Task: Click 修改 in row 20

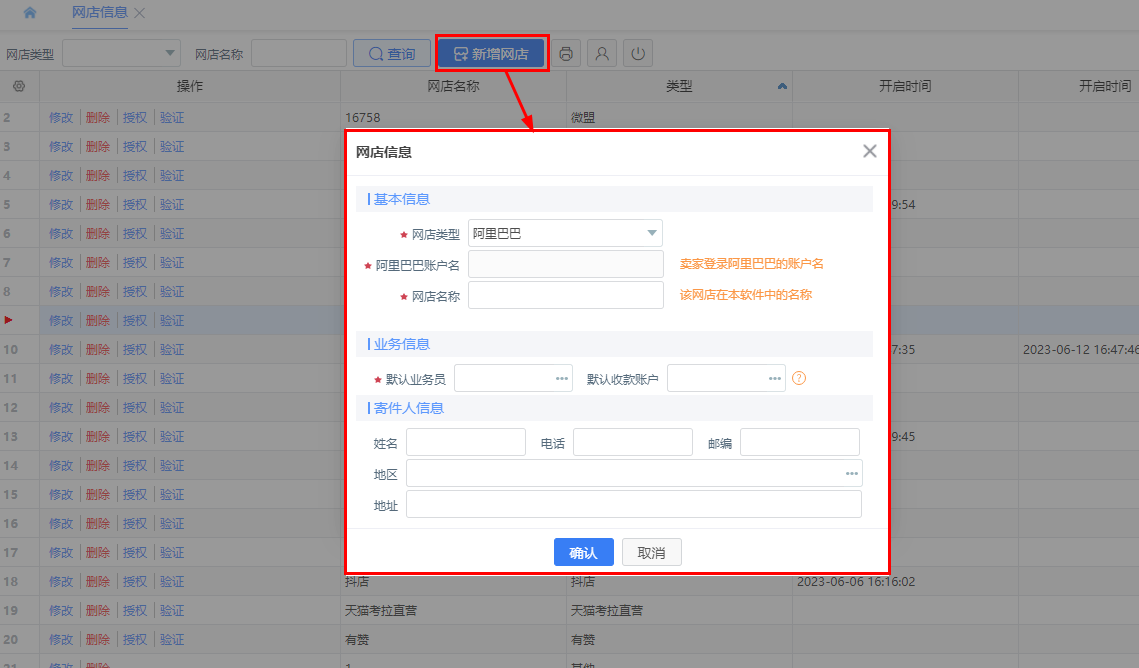Action: point(61,640)
